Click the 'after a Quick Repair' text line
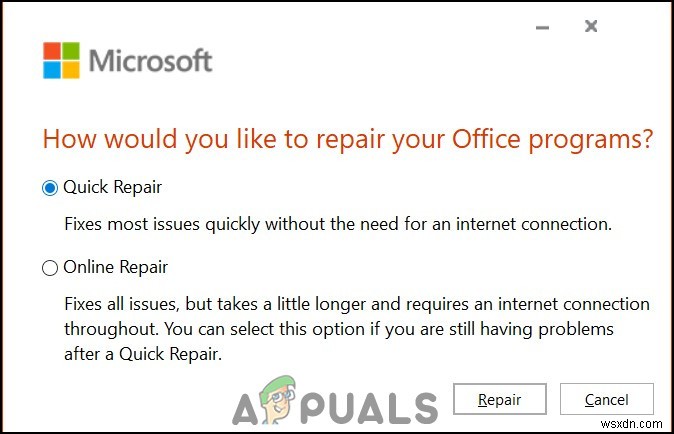The height and width of the screenshot is (434, 674). [147, 354]
